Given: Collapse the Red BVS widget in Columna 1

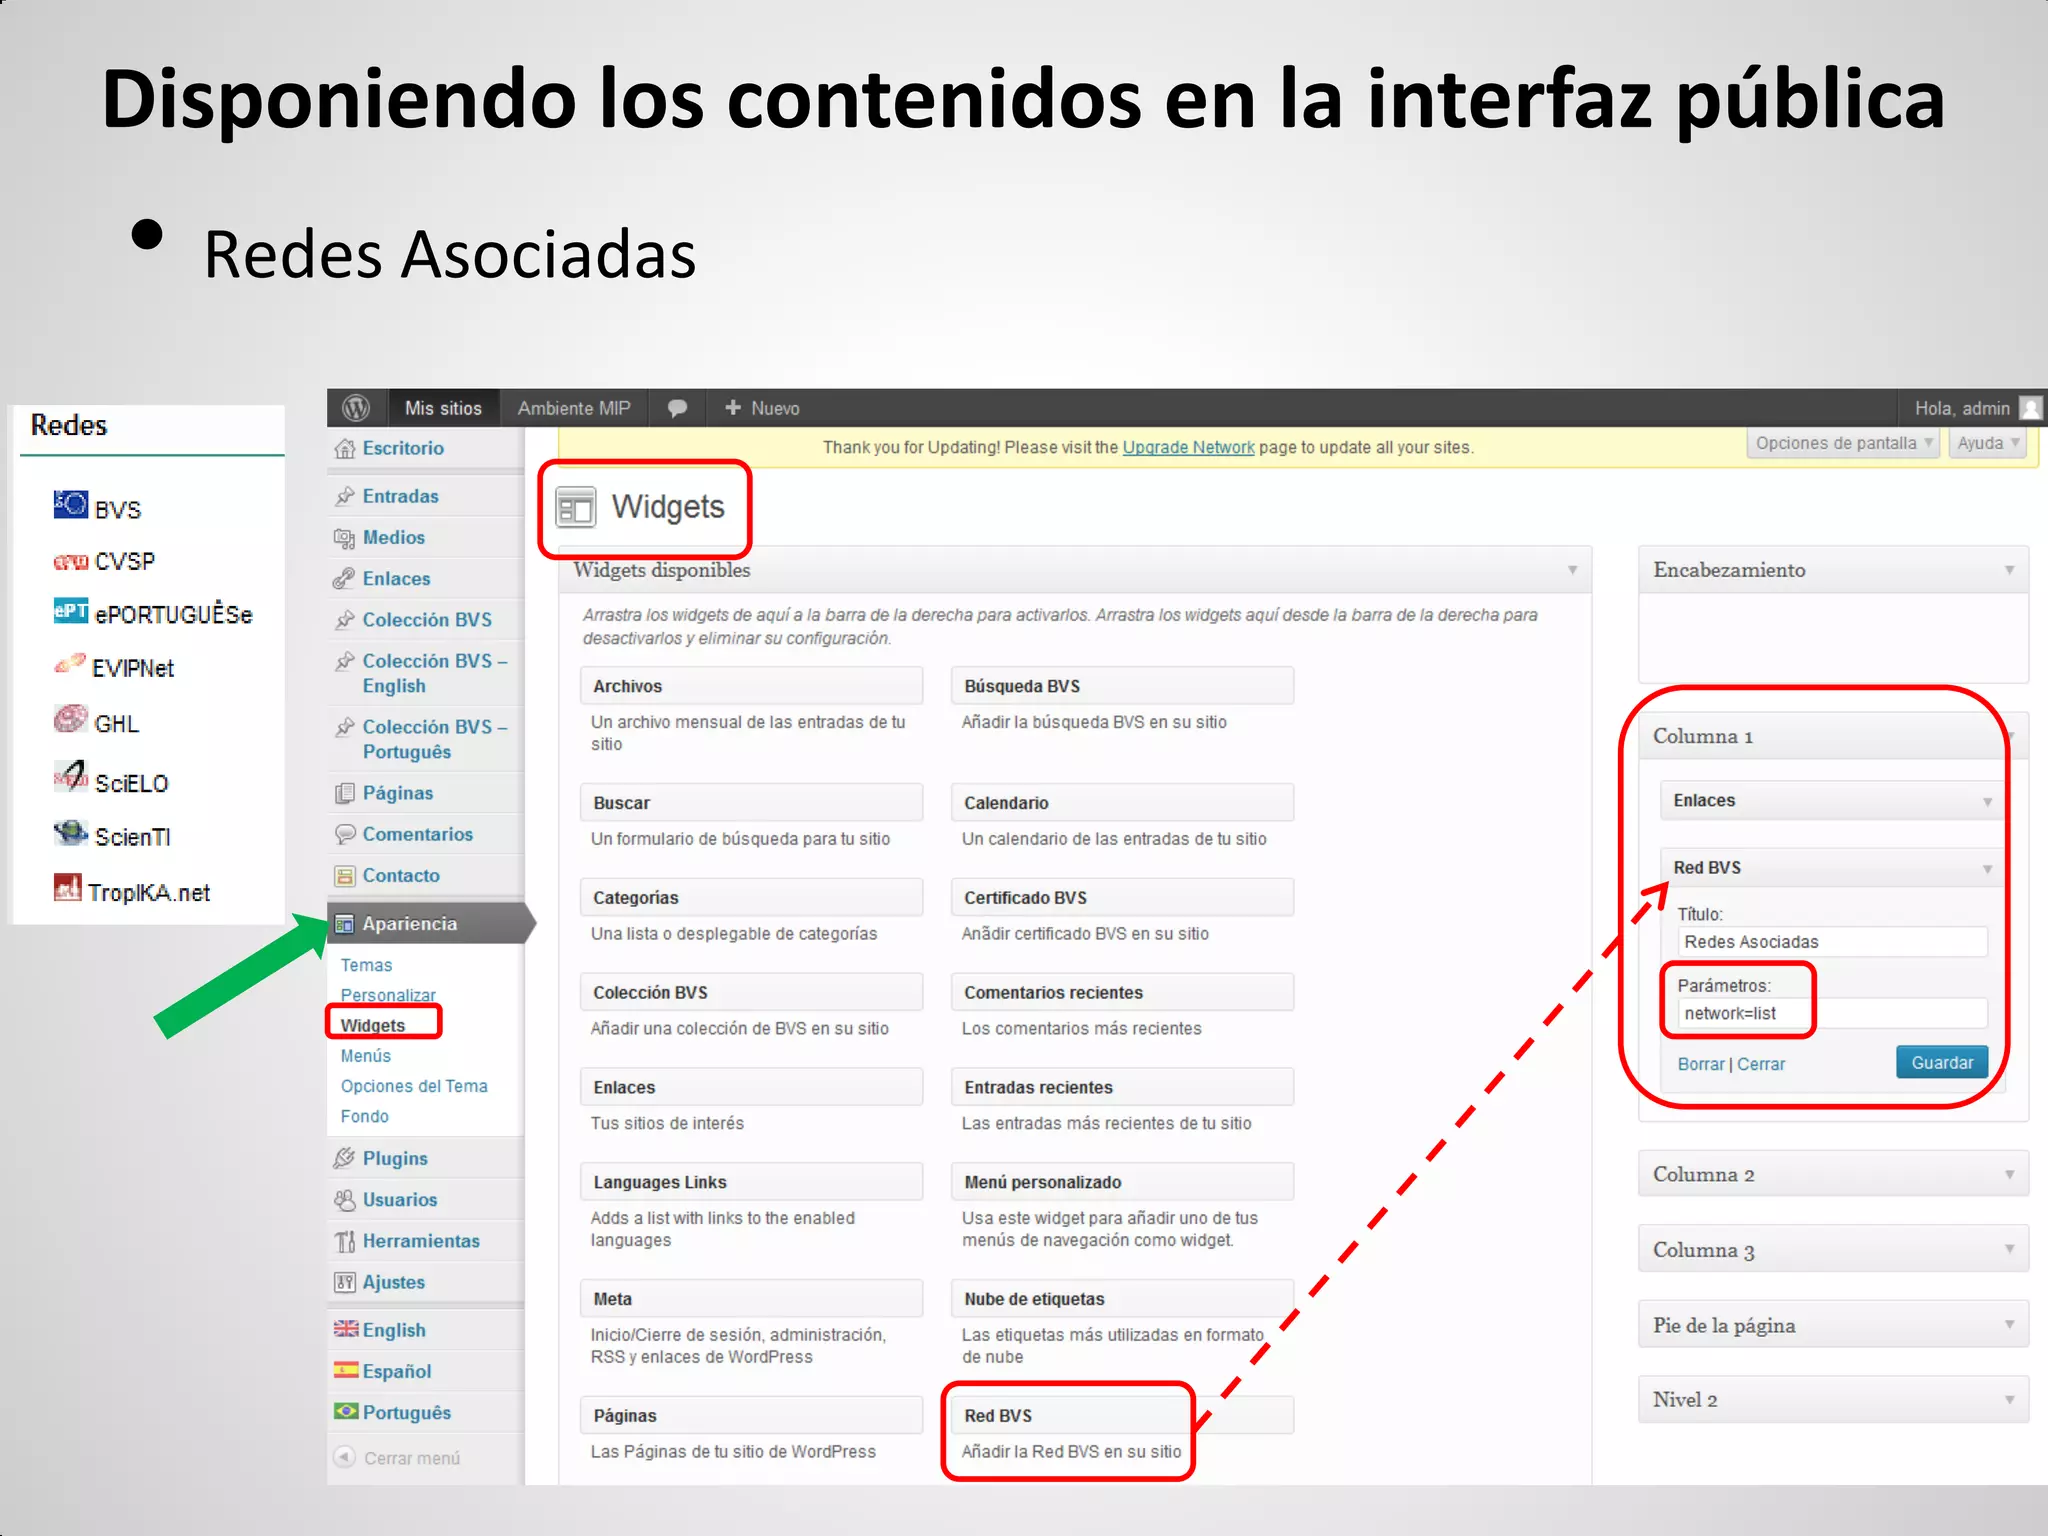Looking at the screenshot, I should pyautogui.click(x=1987, y=869).
